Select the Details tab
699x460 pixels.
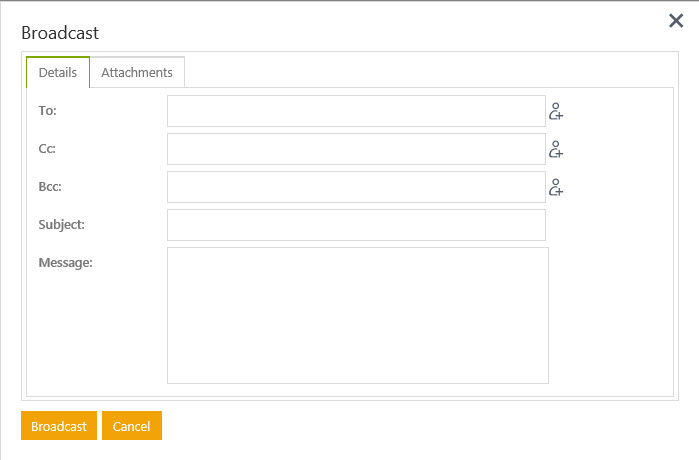point(58,73)
